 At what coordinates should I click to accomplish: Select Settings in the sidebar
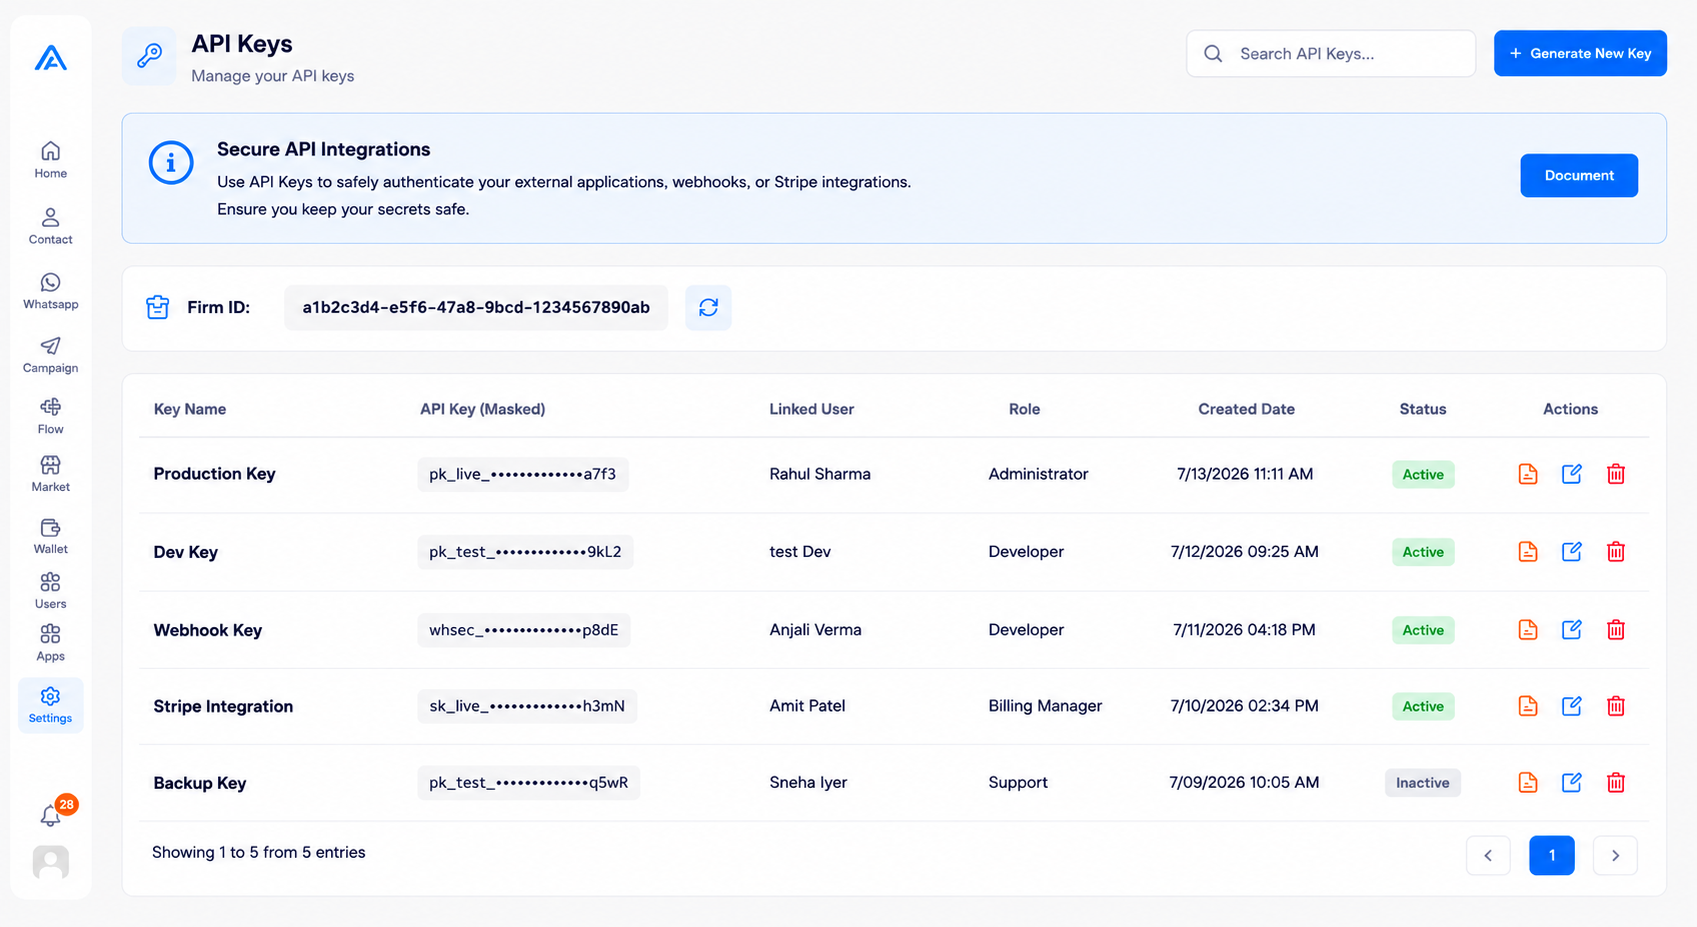tap(50, 705)
